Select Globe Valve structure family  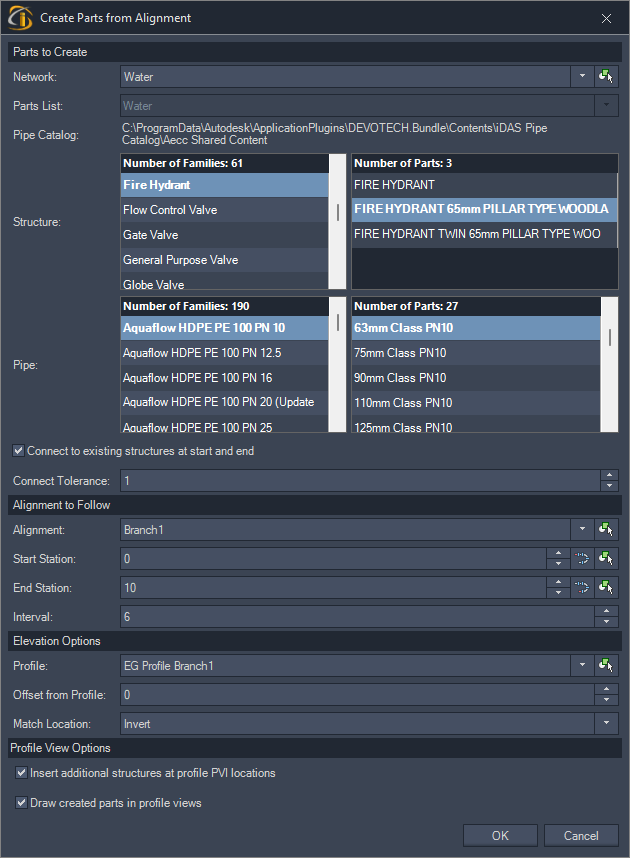pyautogui.click(x=224, y=281)
